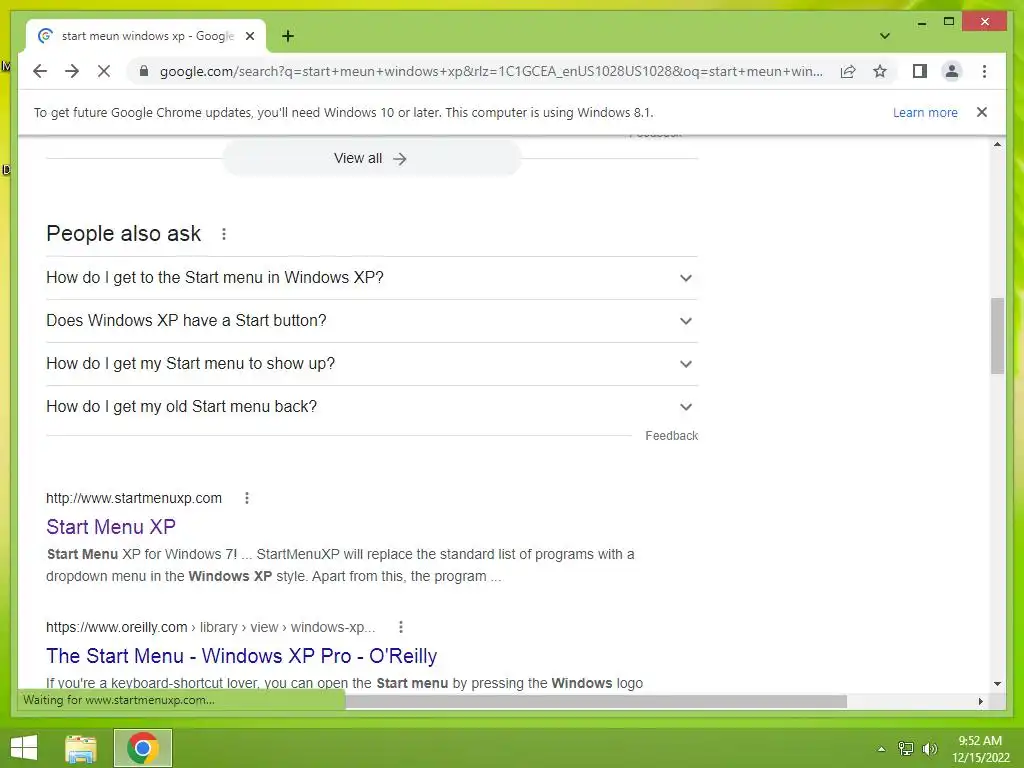This screenshot has height=768, width=1024.
Task: Open the Chrome profile avatar
Action: (x=952, y=71)
